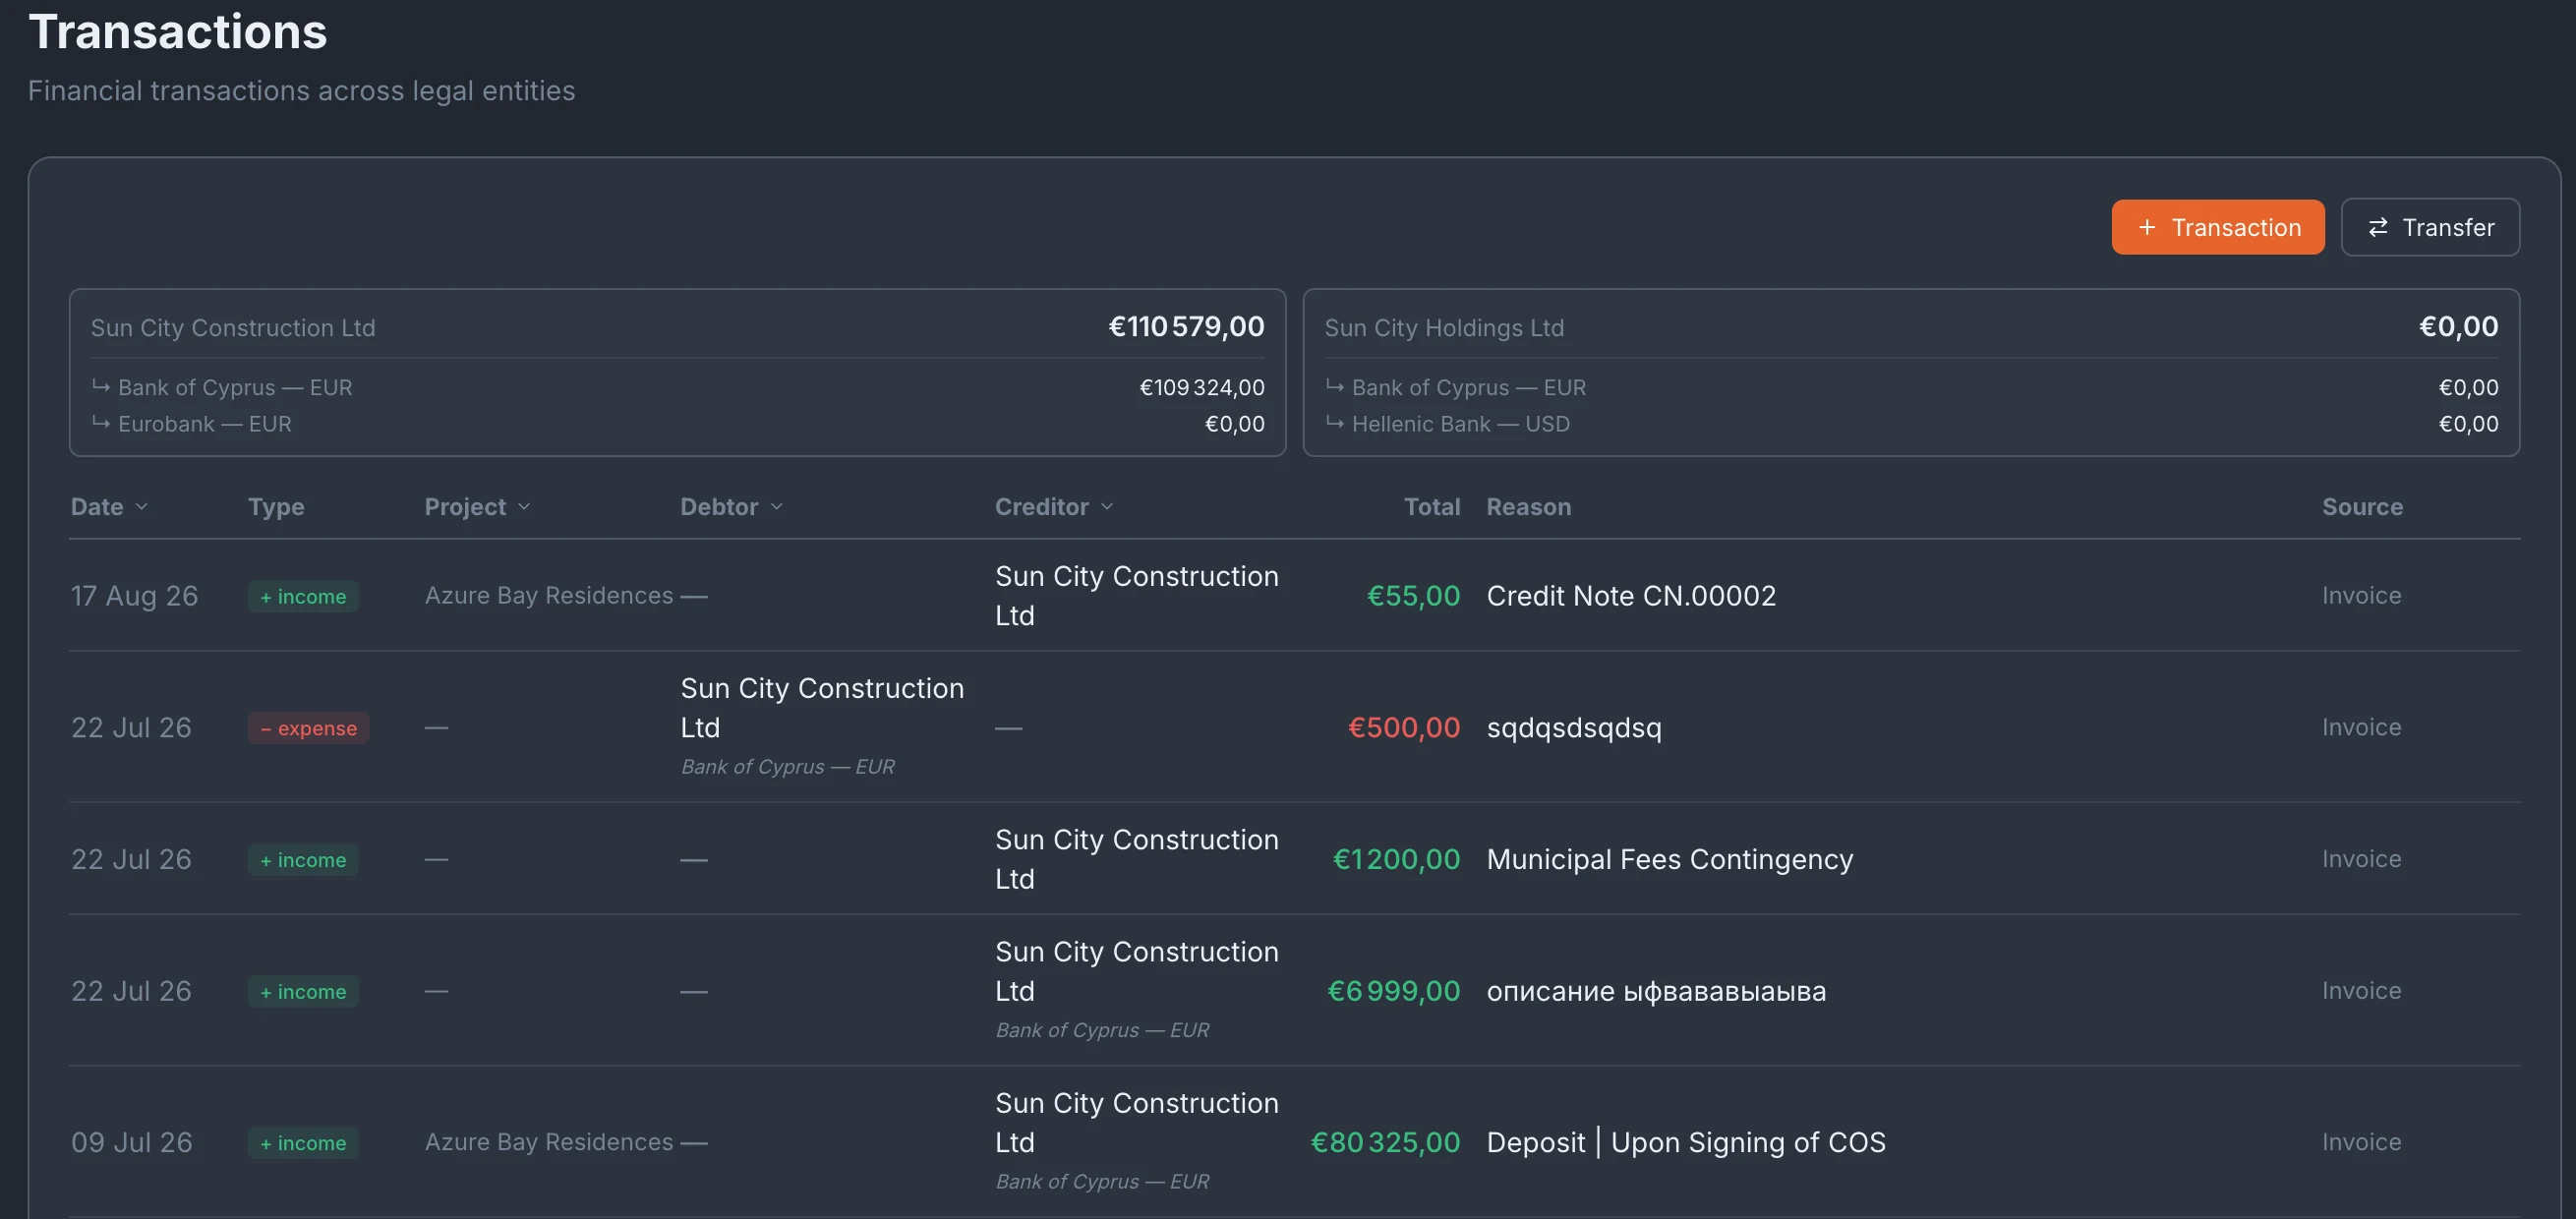The width and height of the screenshot is (2576, 1219).
Task: Click the Total column header
Action: tap(1431, 507)
